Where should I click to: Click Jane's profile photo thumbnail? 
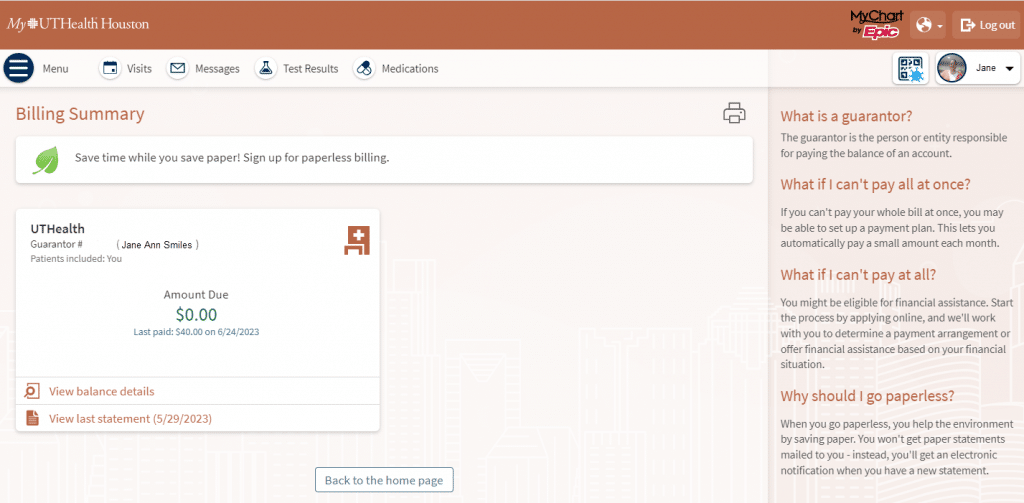coord(952,69)
